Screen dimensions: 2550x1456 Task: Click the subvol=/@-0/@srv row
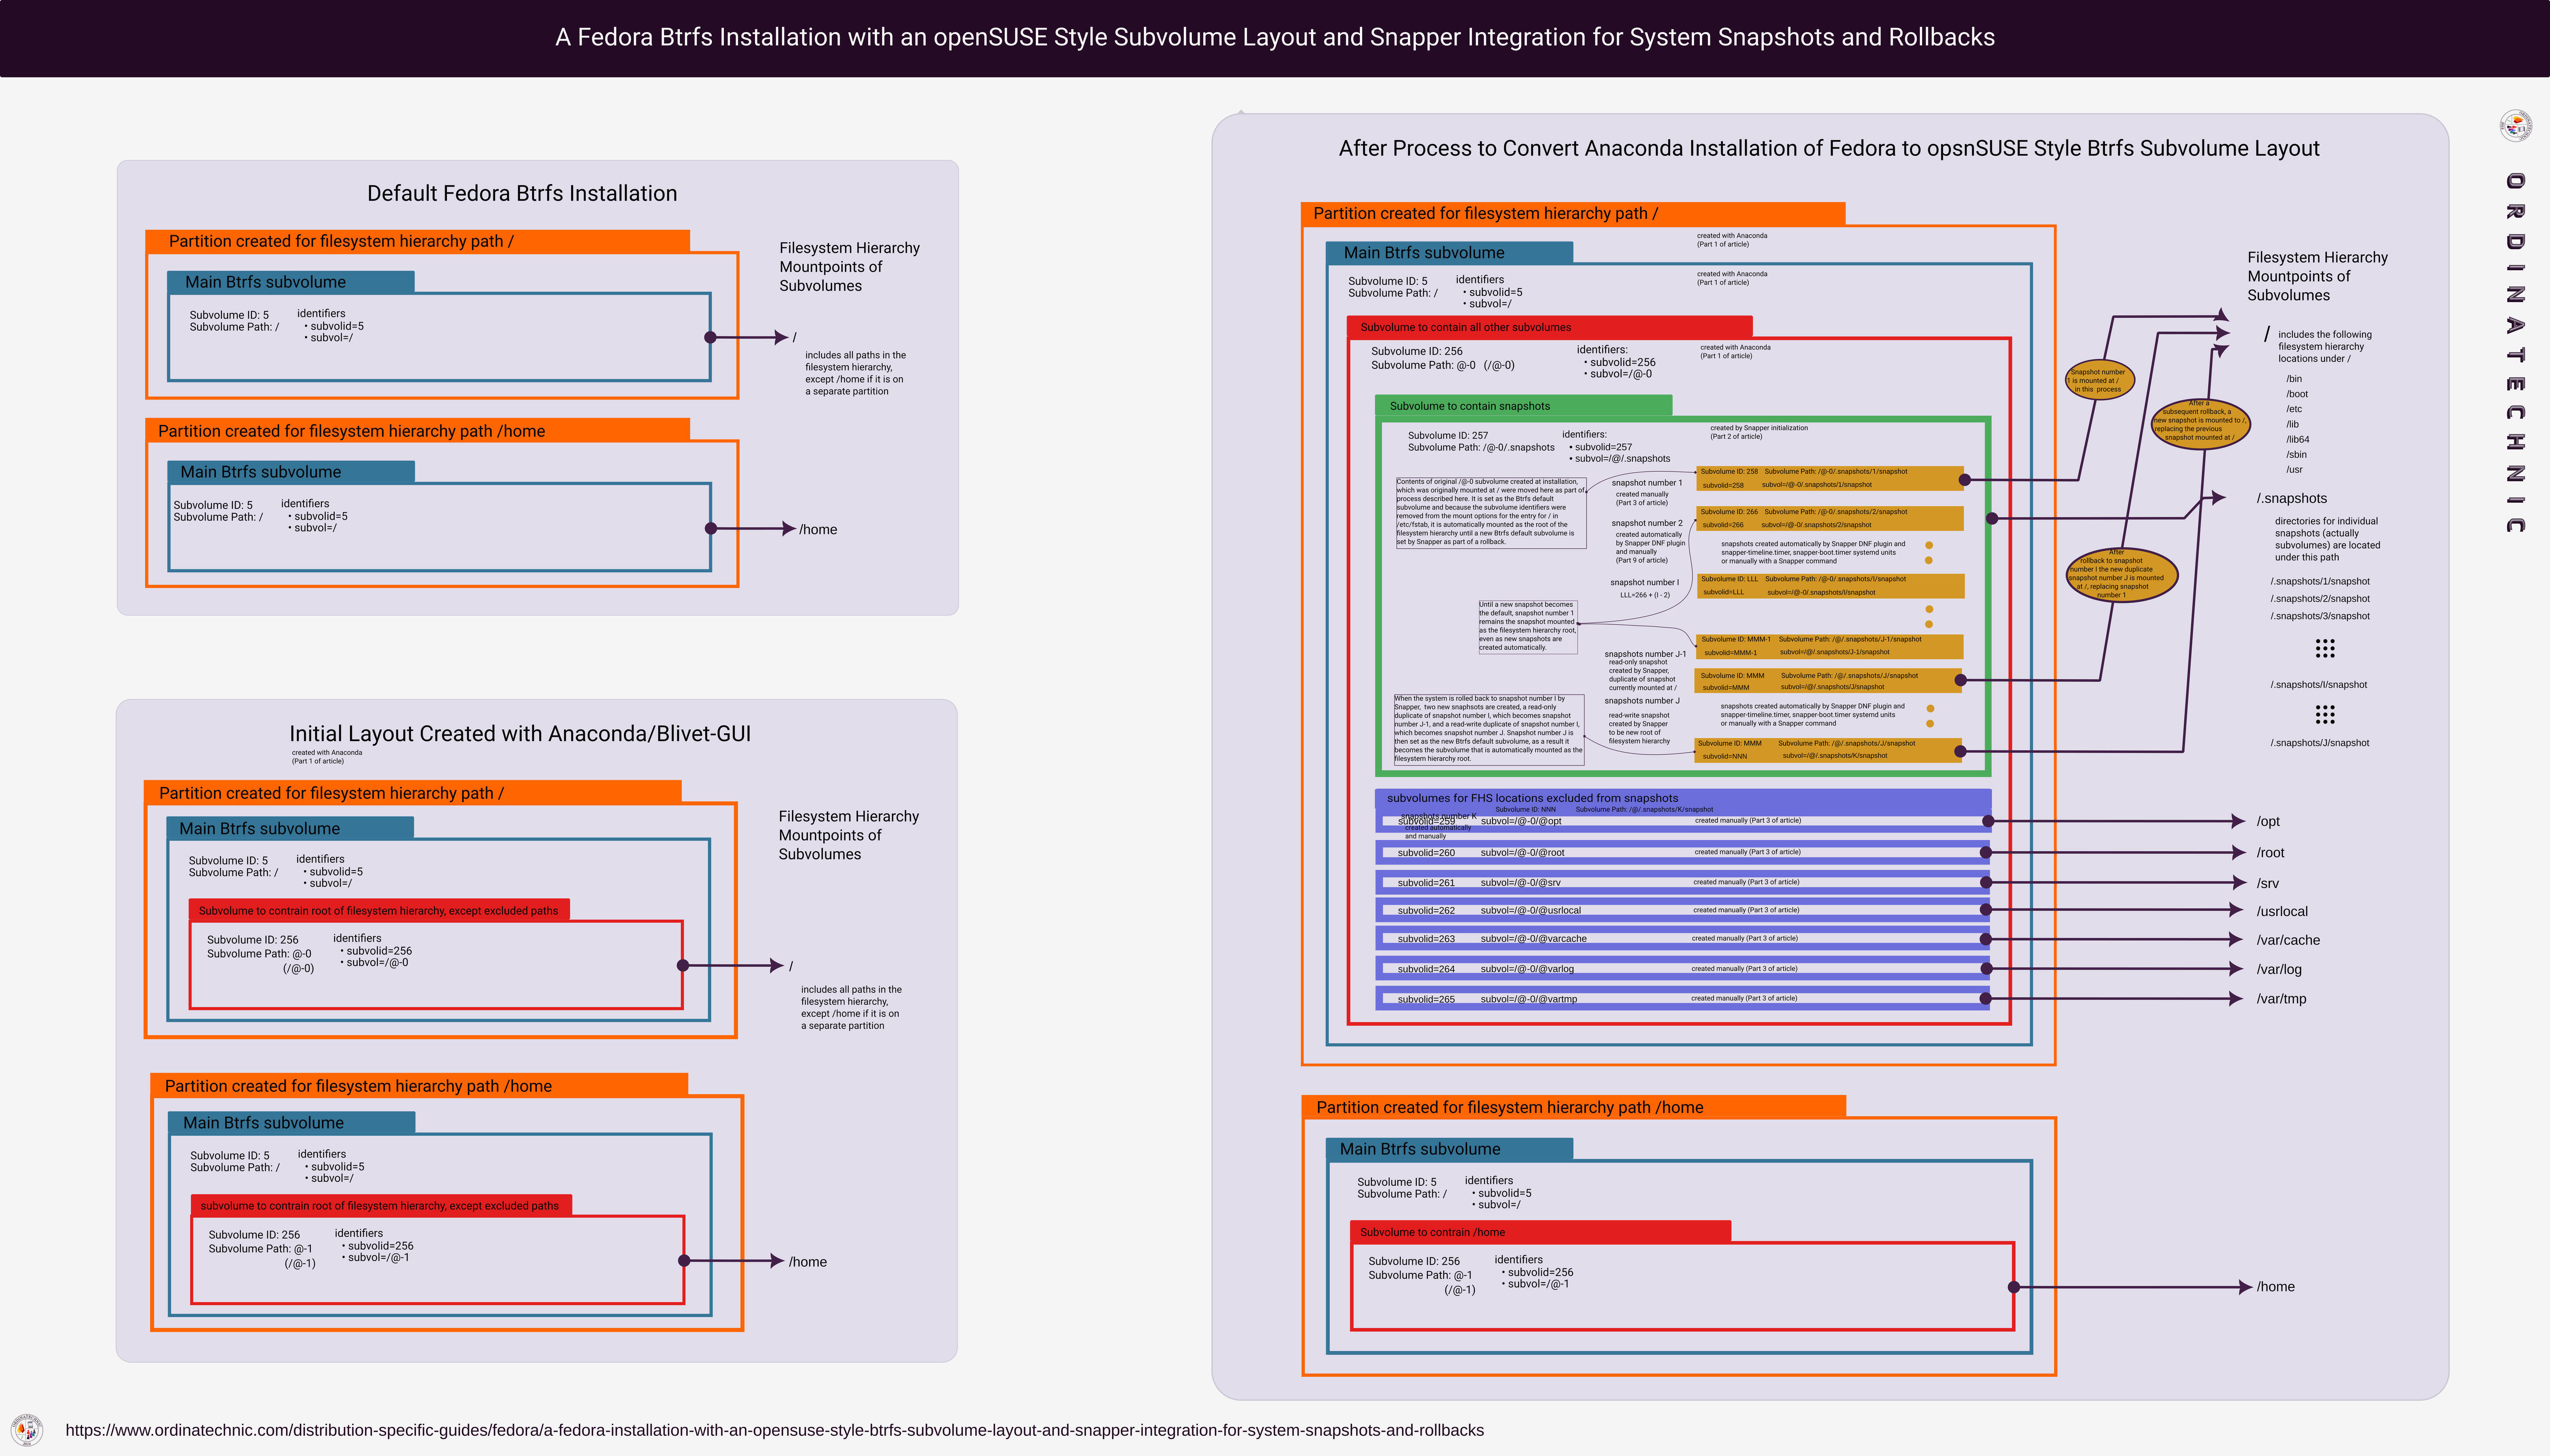click(1683, 882)
